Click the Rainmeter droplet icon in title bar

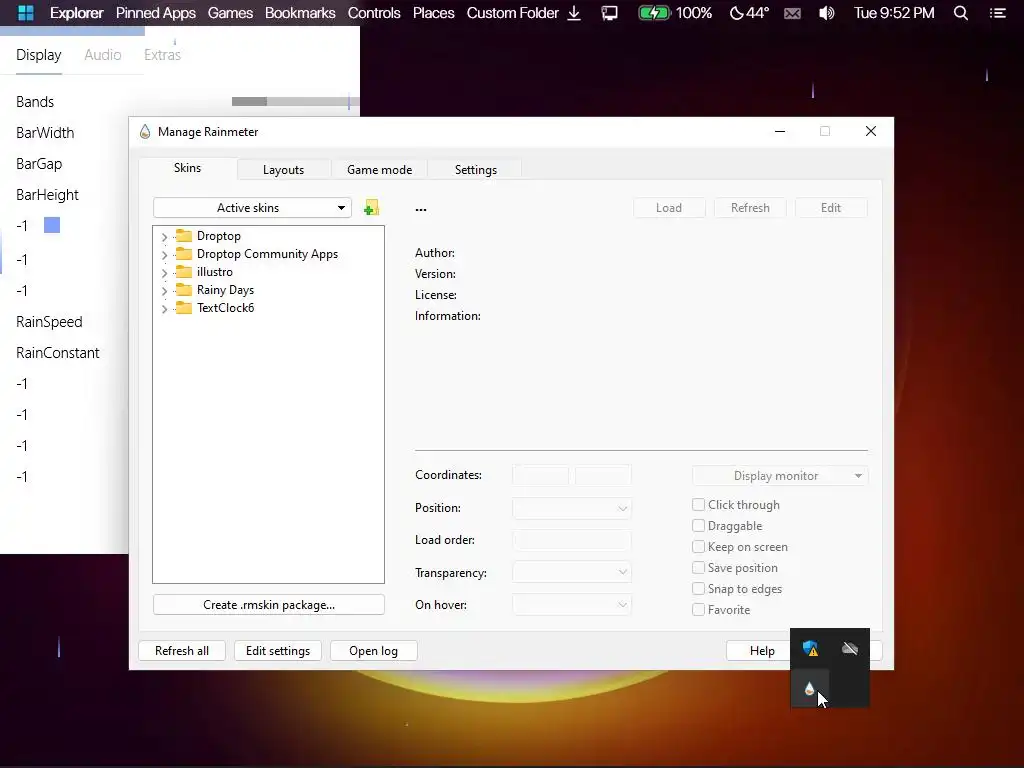(145, 131)
